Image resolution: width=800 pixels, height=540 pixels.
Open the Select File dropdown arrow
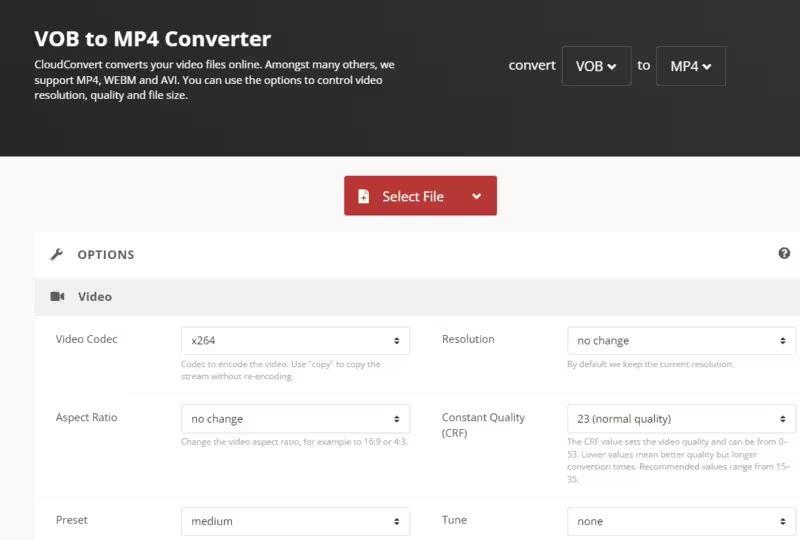477,196
